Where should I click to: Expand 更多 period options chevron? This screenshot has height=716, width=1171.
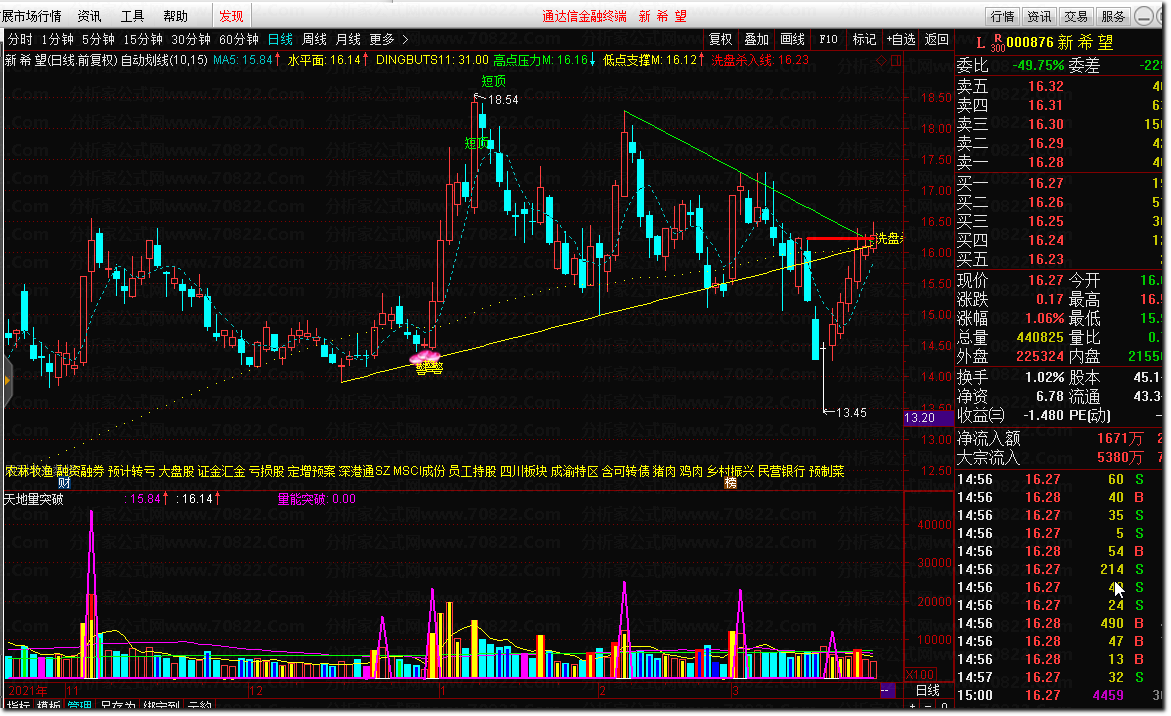pyautogui.click(x=406, y=40)
